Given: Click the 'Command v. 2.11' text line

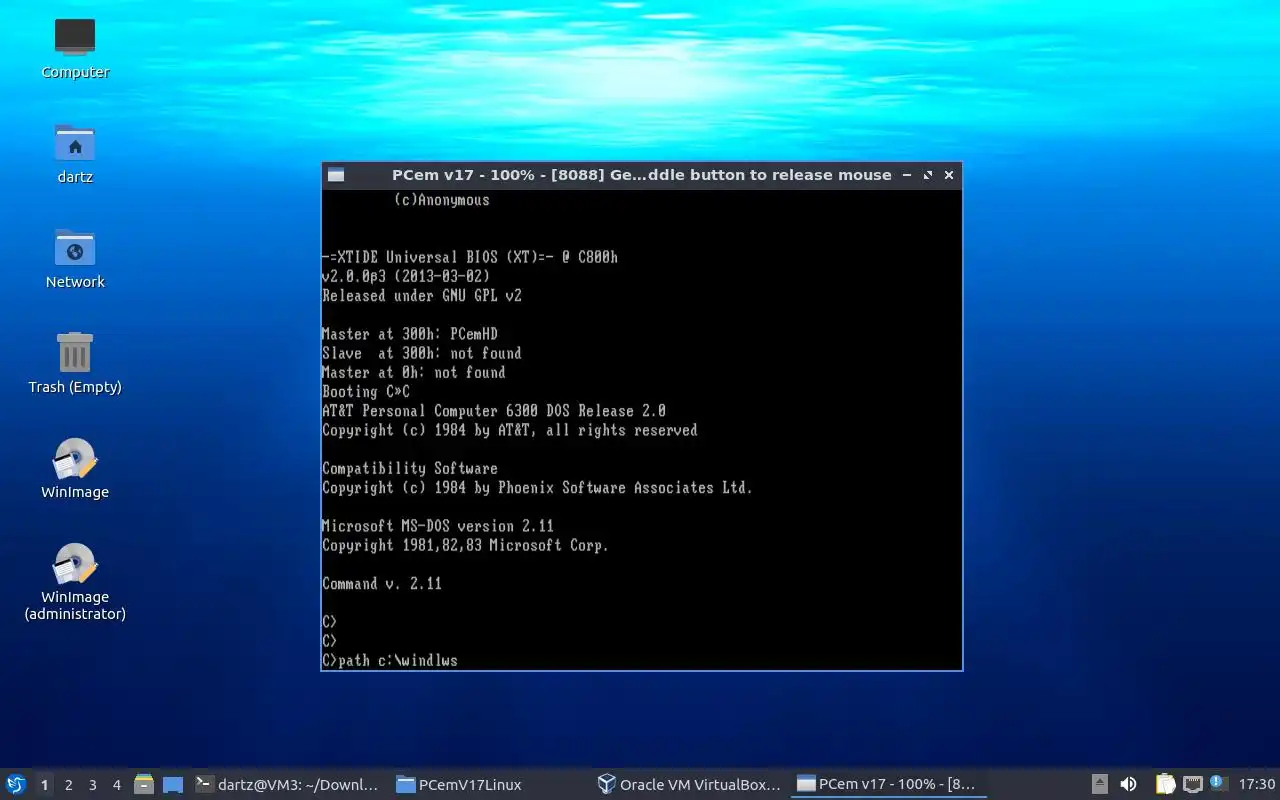Looking at the screenshot, I should [x=382, y=583].
